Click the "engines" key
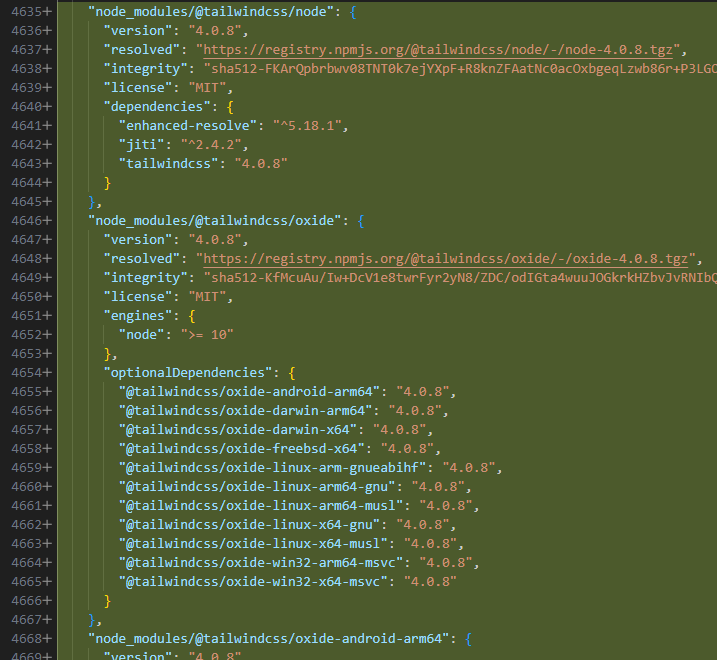717x660 pixels. coord(138,316)
